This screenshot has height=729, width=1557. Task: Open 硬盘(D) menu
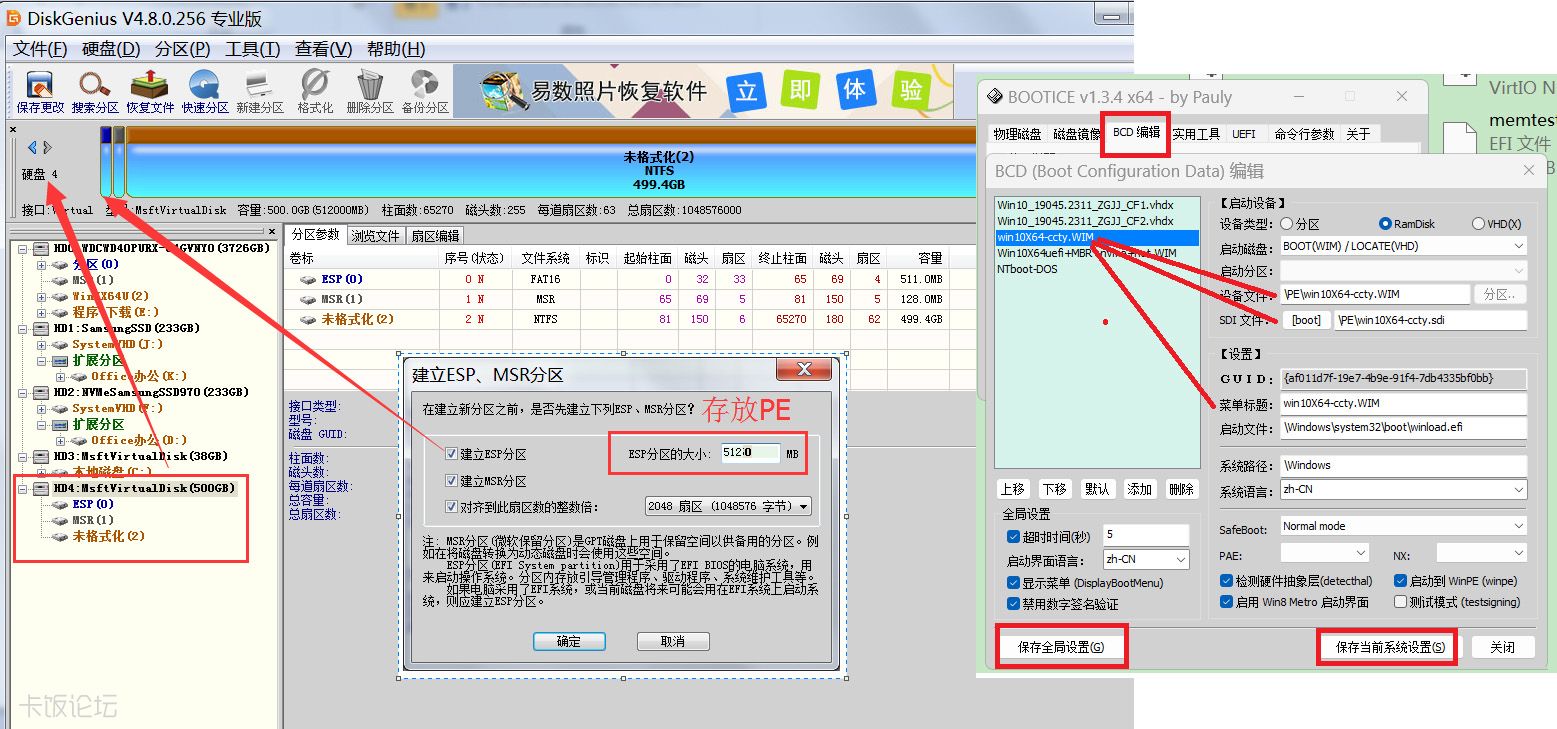(x=111, y=49)
